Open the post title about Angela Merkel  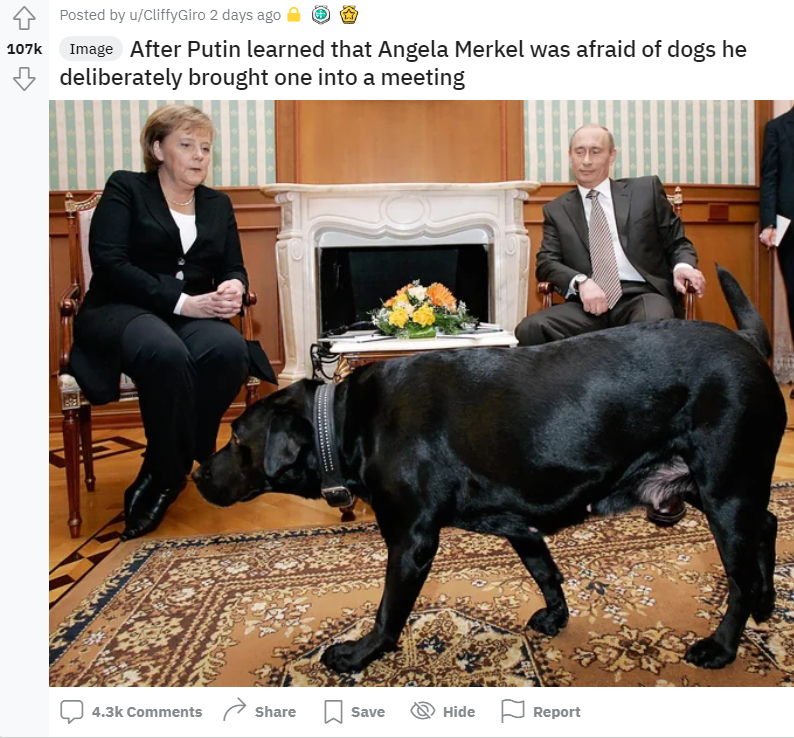403,63
